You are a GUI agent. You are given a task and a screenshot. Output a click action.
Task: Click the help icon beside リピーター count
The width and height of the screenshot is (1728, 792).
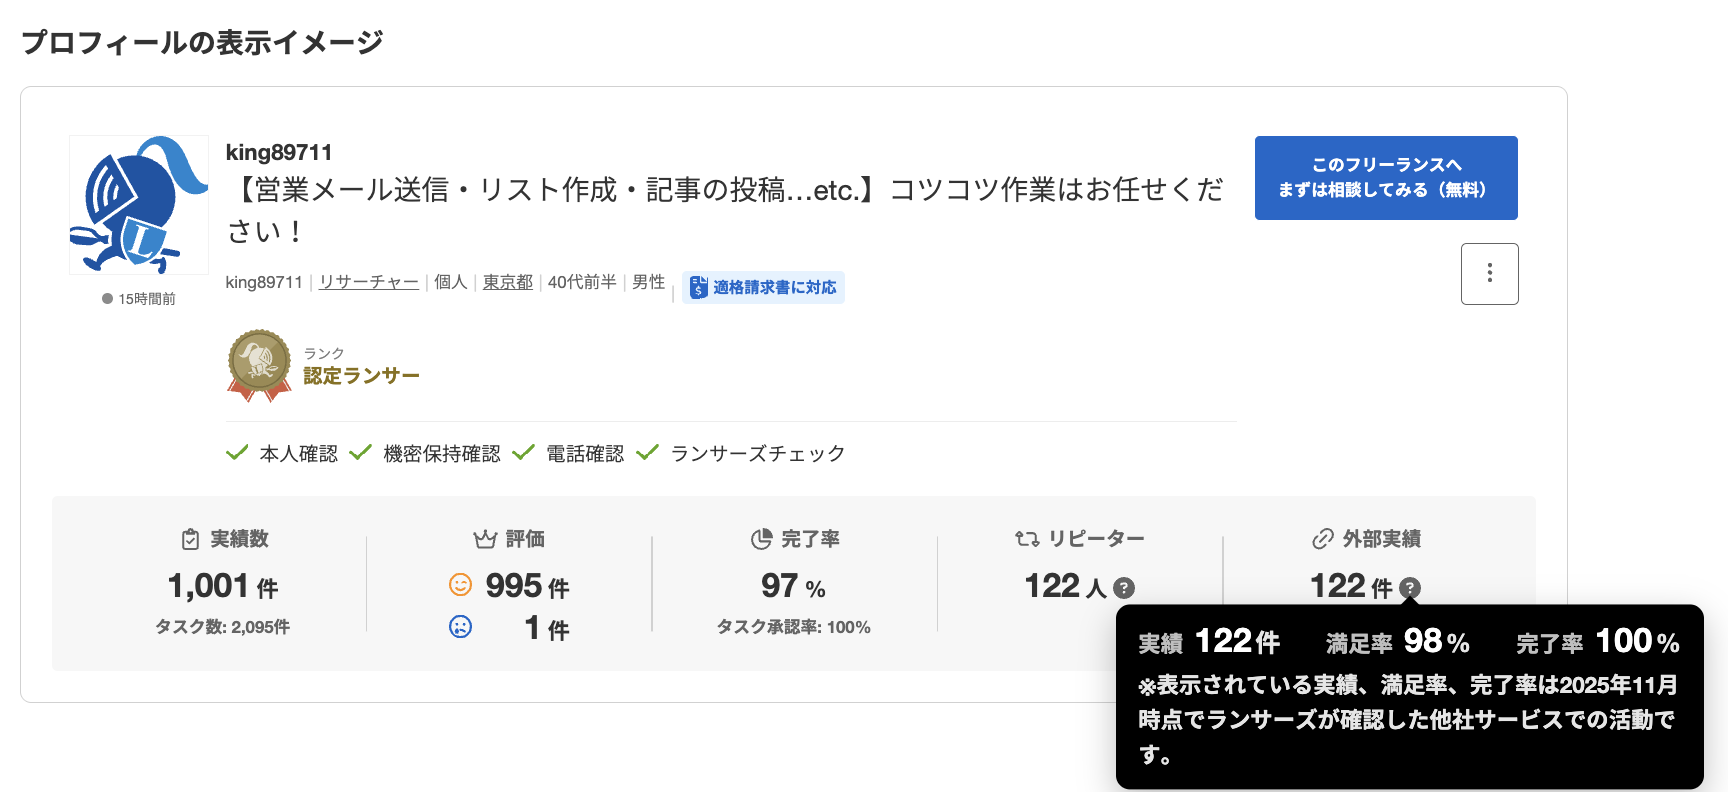tap(1124, 588)
